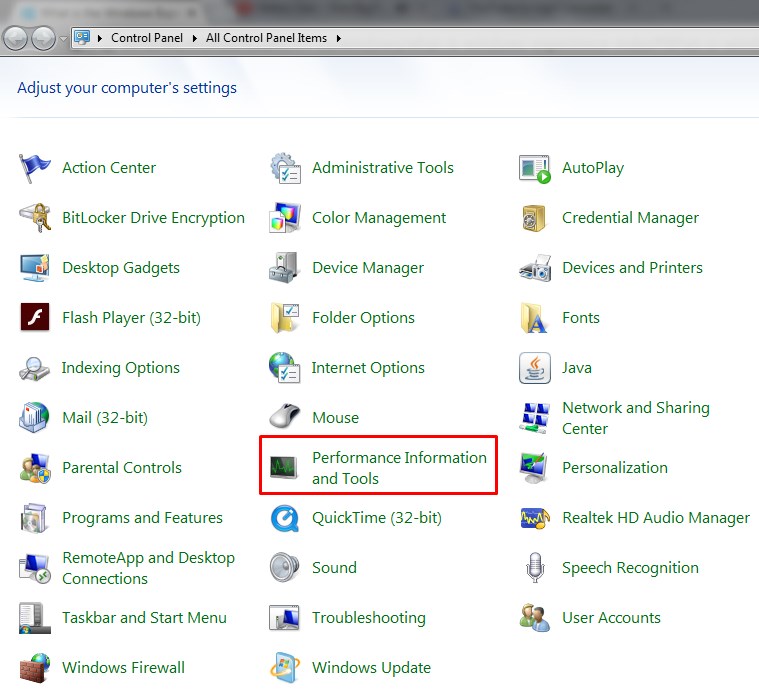Open the Windows Firewall brick wall icon
759x698 pixels.
(35, 668)
